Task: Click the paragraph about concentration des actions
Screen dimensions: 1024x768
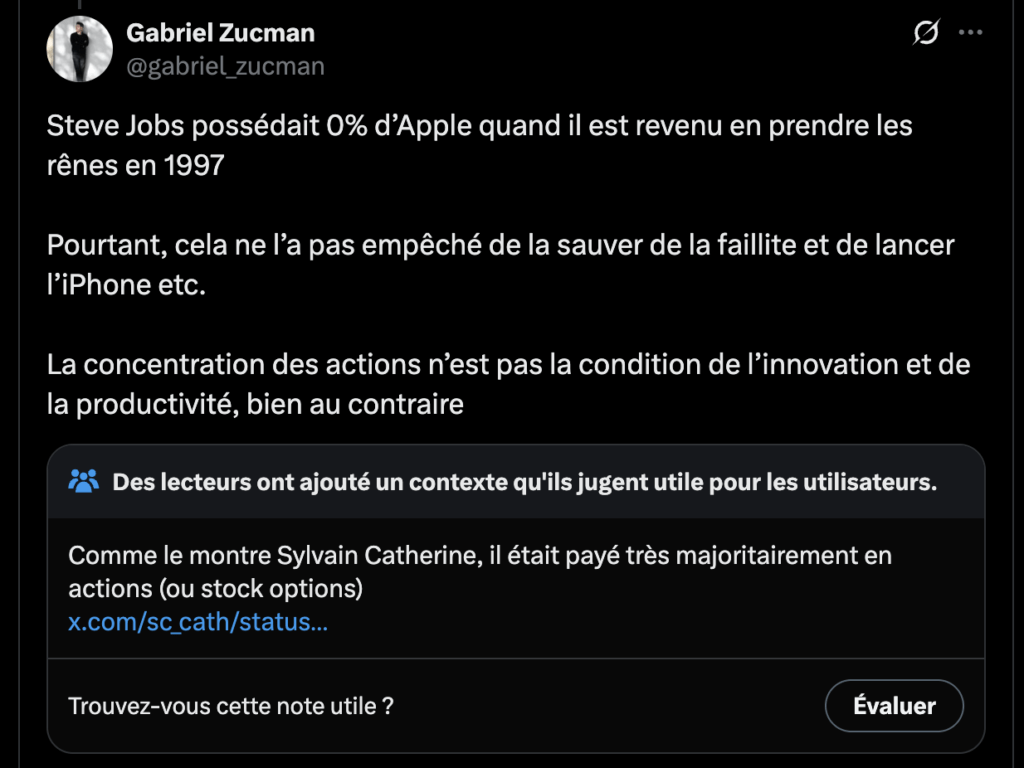Action: tap(507, 384)
